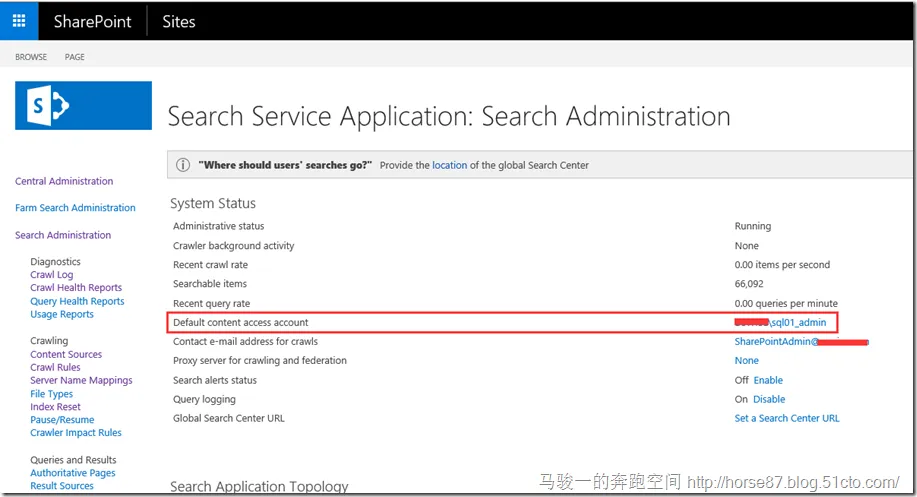This screenshot has width=917, height=497.
Task: Enable search alerts status
Action: coord(768,380)
